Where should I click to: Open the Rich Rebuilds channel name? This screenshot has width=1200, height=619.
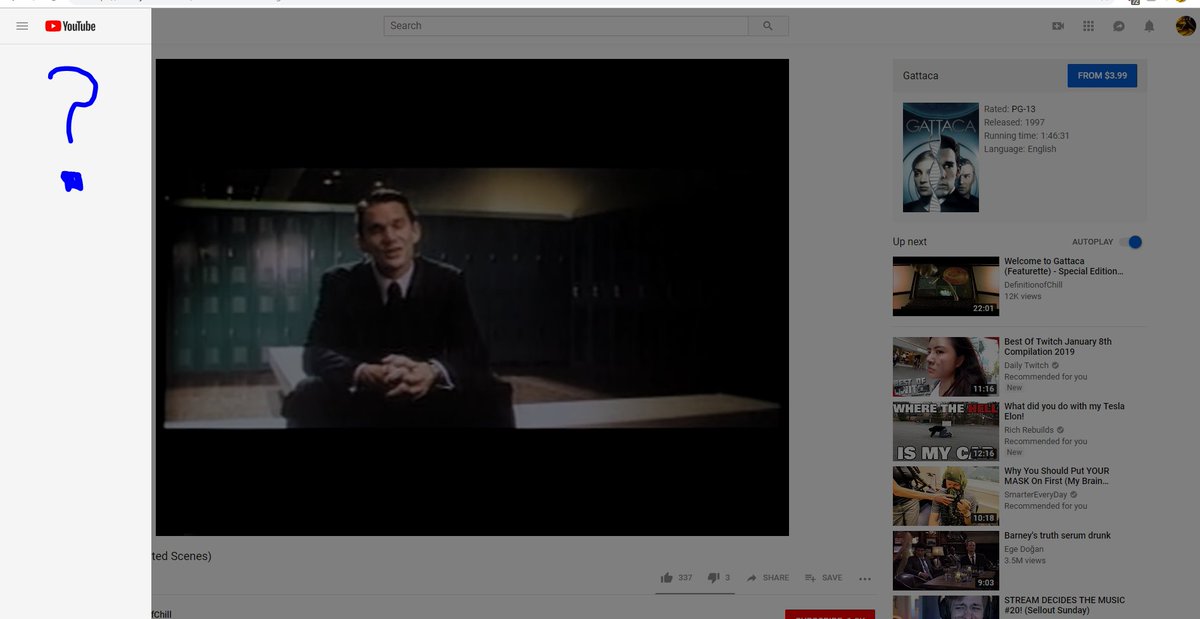click(1029, 430)
